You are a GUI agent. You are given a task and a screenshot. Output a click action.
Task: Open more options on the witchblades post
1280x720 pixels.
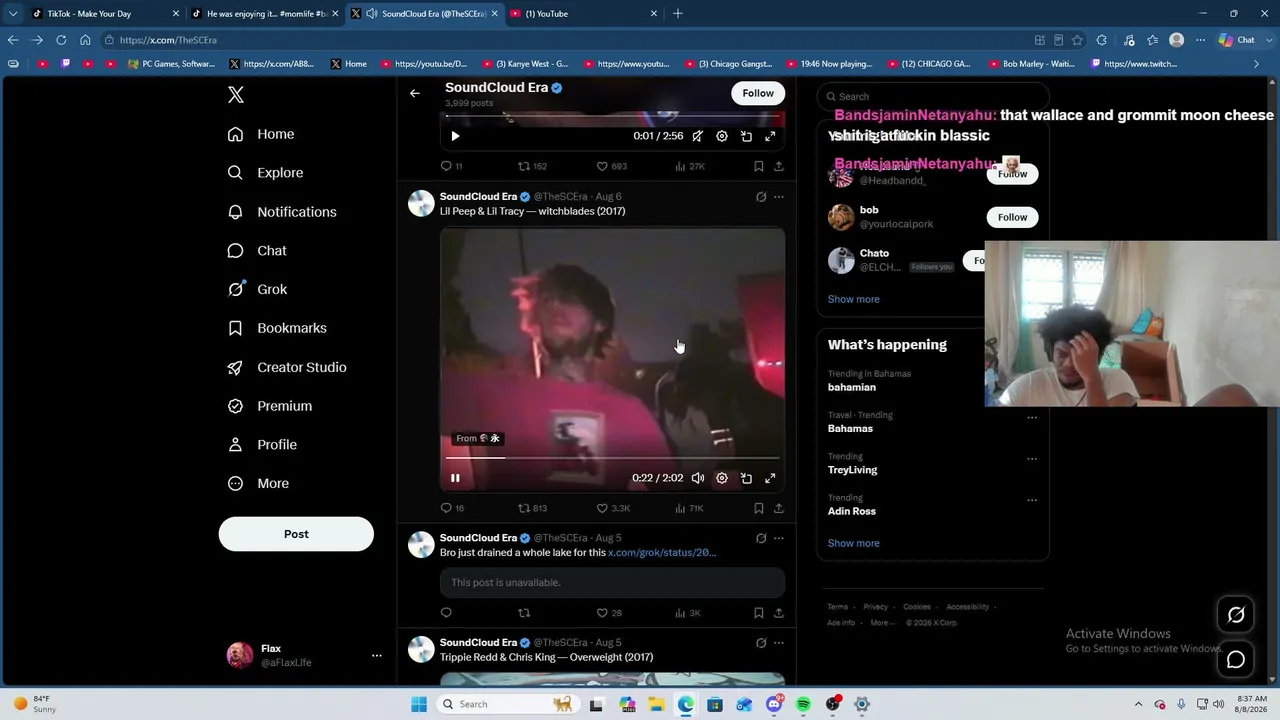pos(779,197)
